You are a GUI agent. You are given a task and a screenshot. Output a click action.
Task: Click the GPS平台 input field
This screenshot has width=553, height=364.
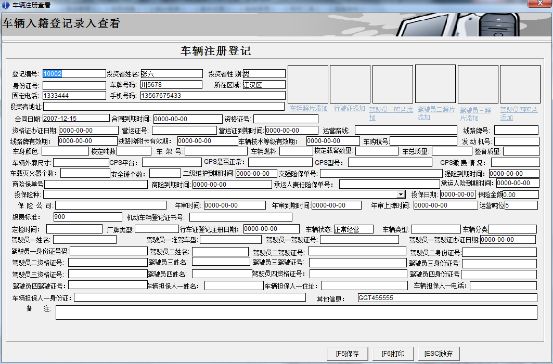[171, 162]
